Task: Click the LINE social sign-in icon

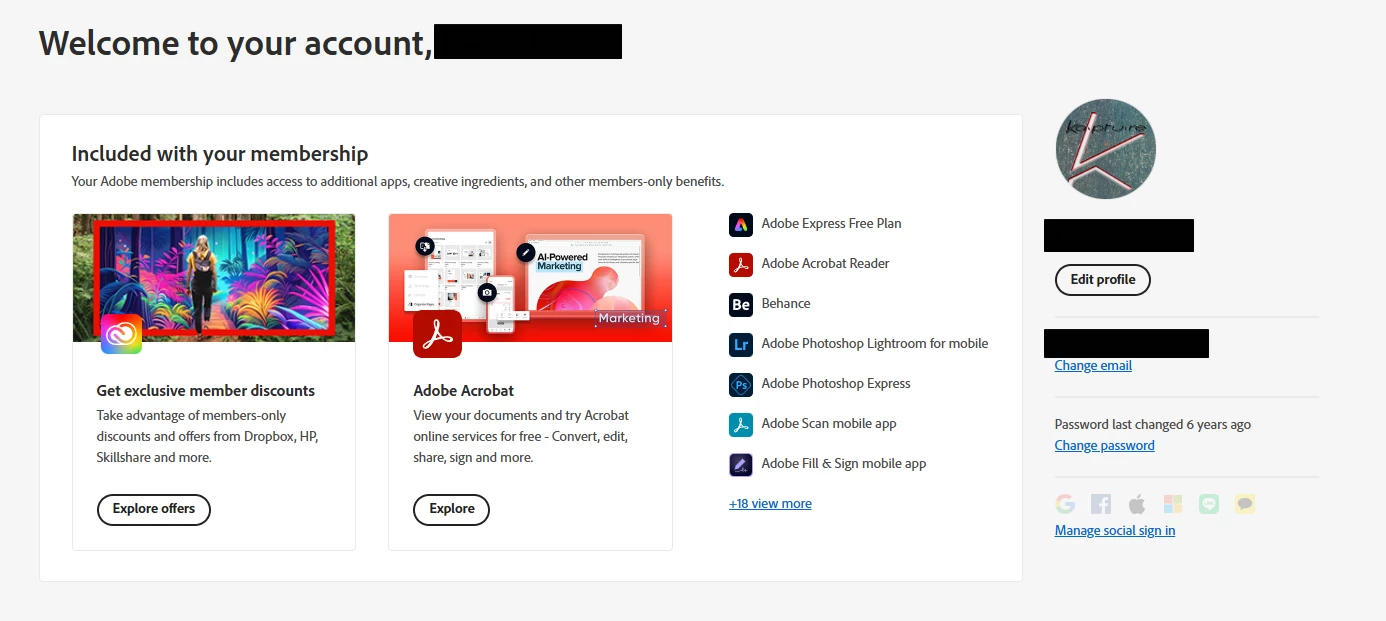Action: click(1209, 504)
